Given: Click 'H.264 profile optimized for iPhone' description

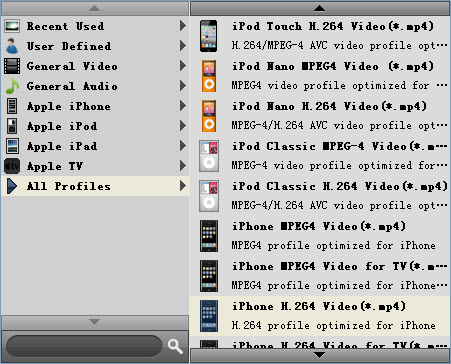Looking at the screenshot, I should [333, 325].
